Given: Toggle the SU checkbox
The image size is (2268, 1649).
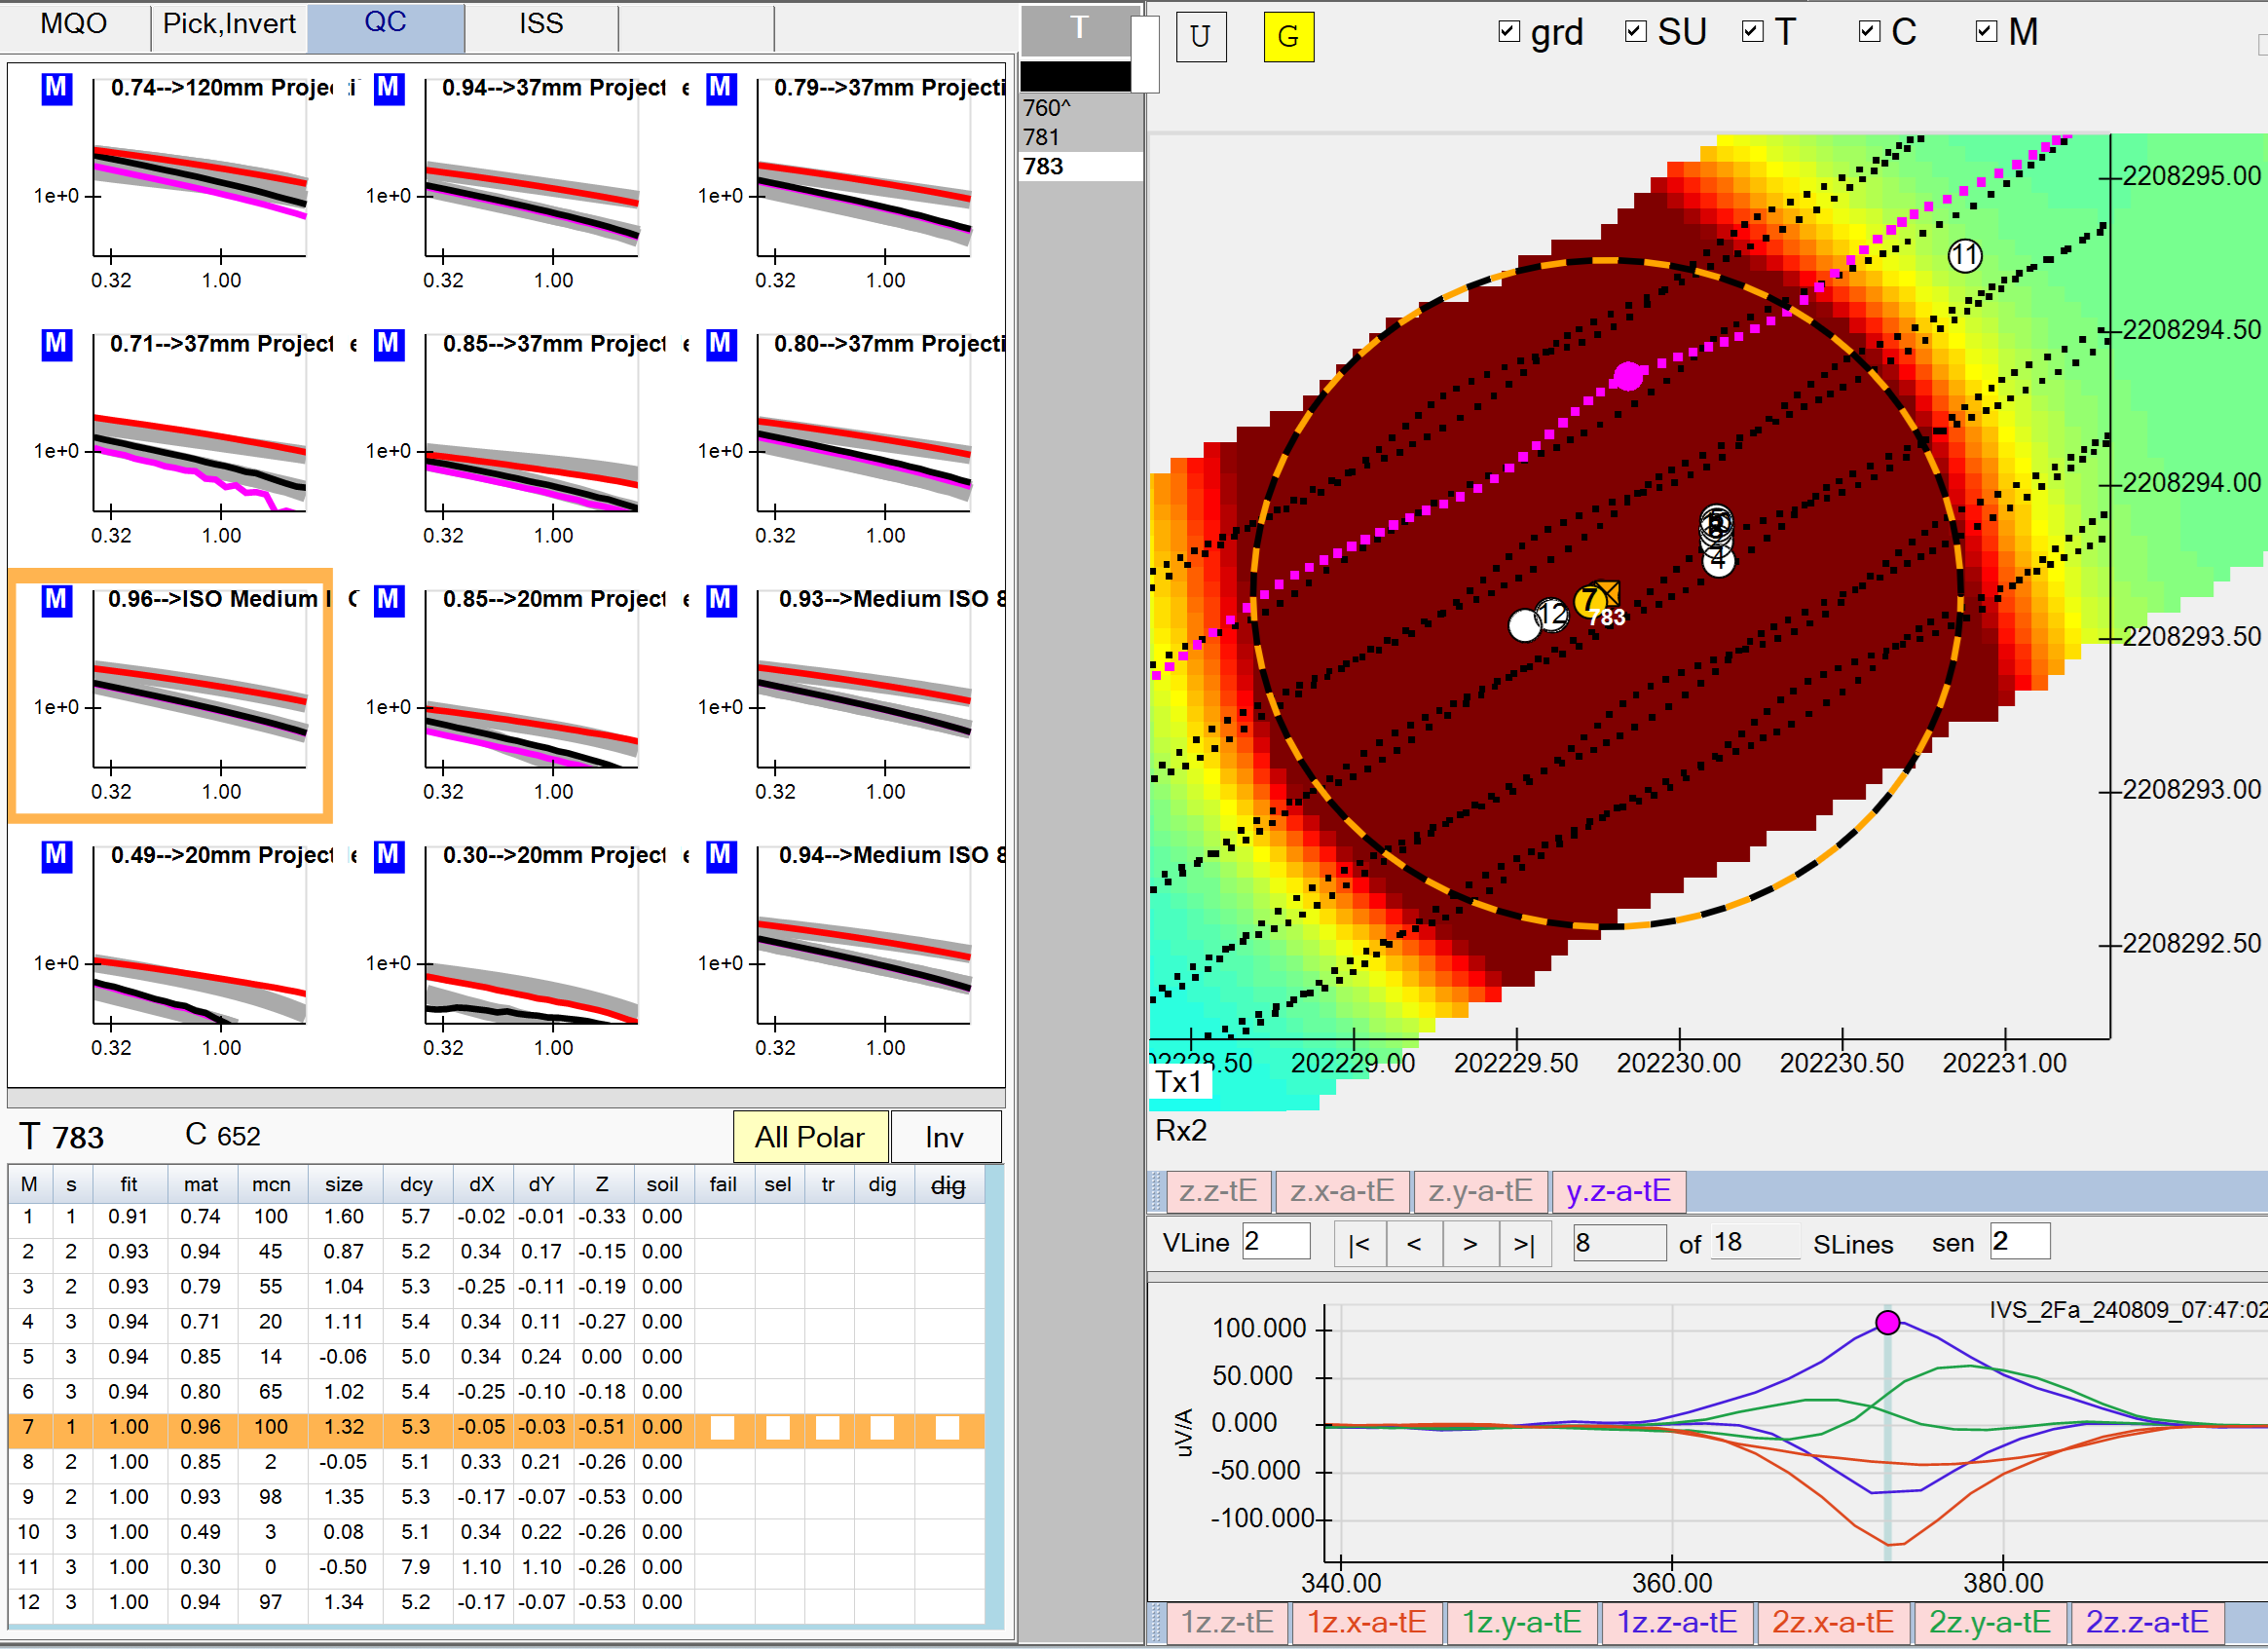Looking at the screenshot, I should (1636, 32).
